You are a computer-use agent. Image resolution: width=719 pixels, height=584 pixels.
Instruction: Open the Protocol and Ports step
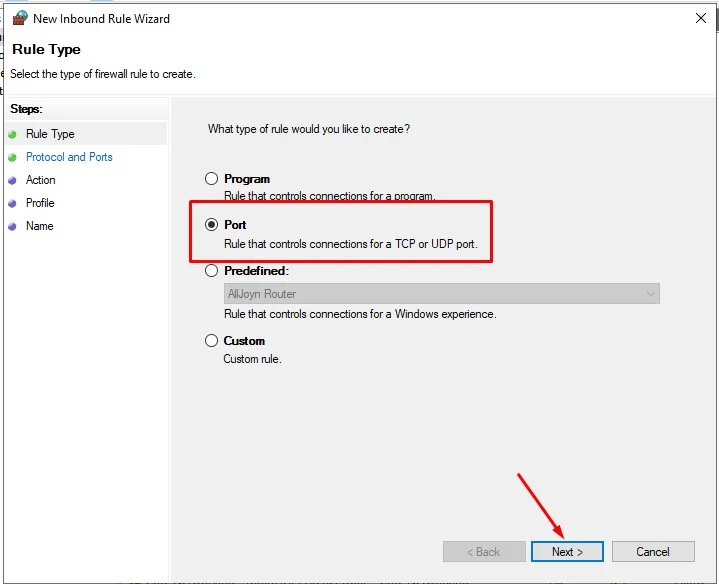pos(69,157)
